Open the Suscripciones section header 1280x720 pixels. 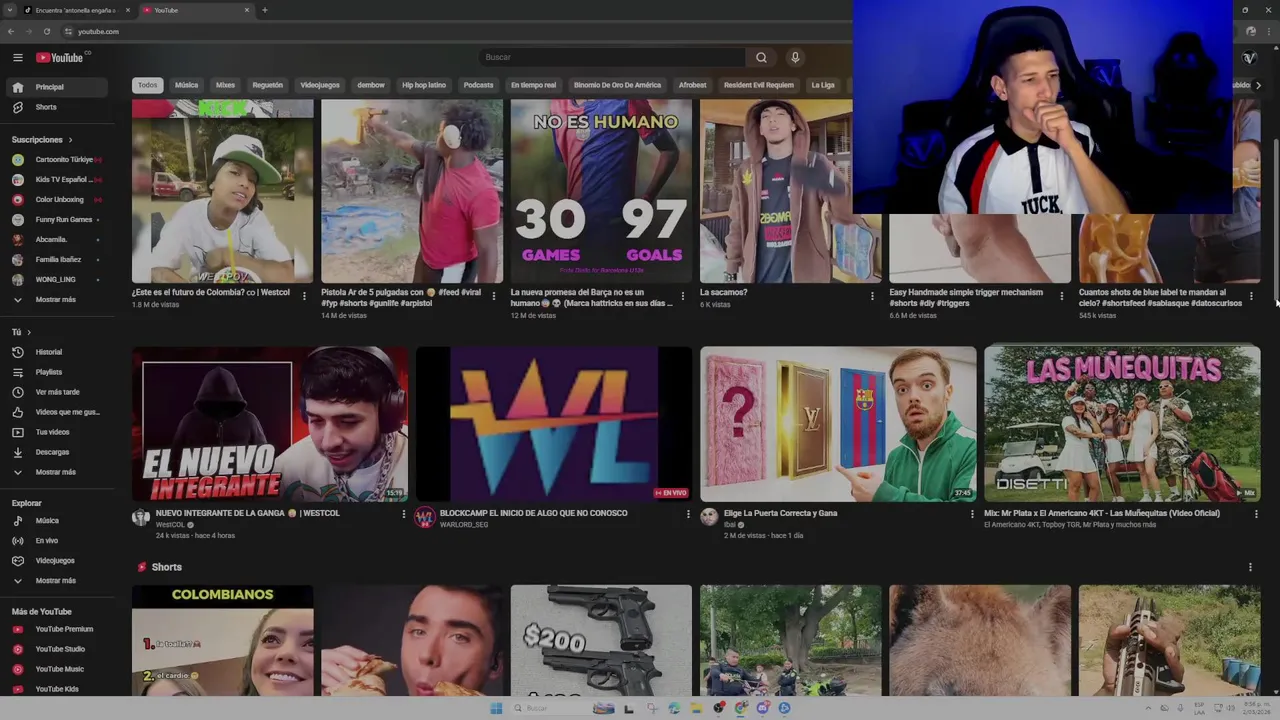[x=42, y=140]
